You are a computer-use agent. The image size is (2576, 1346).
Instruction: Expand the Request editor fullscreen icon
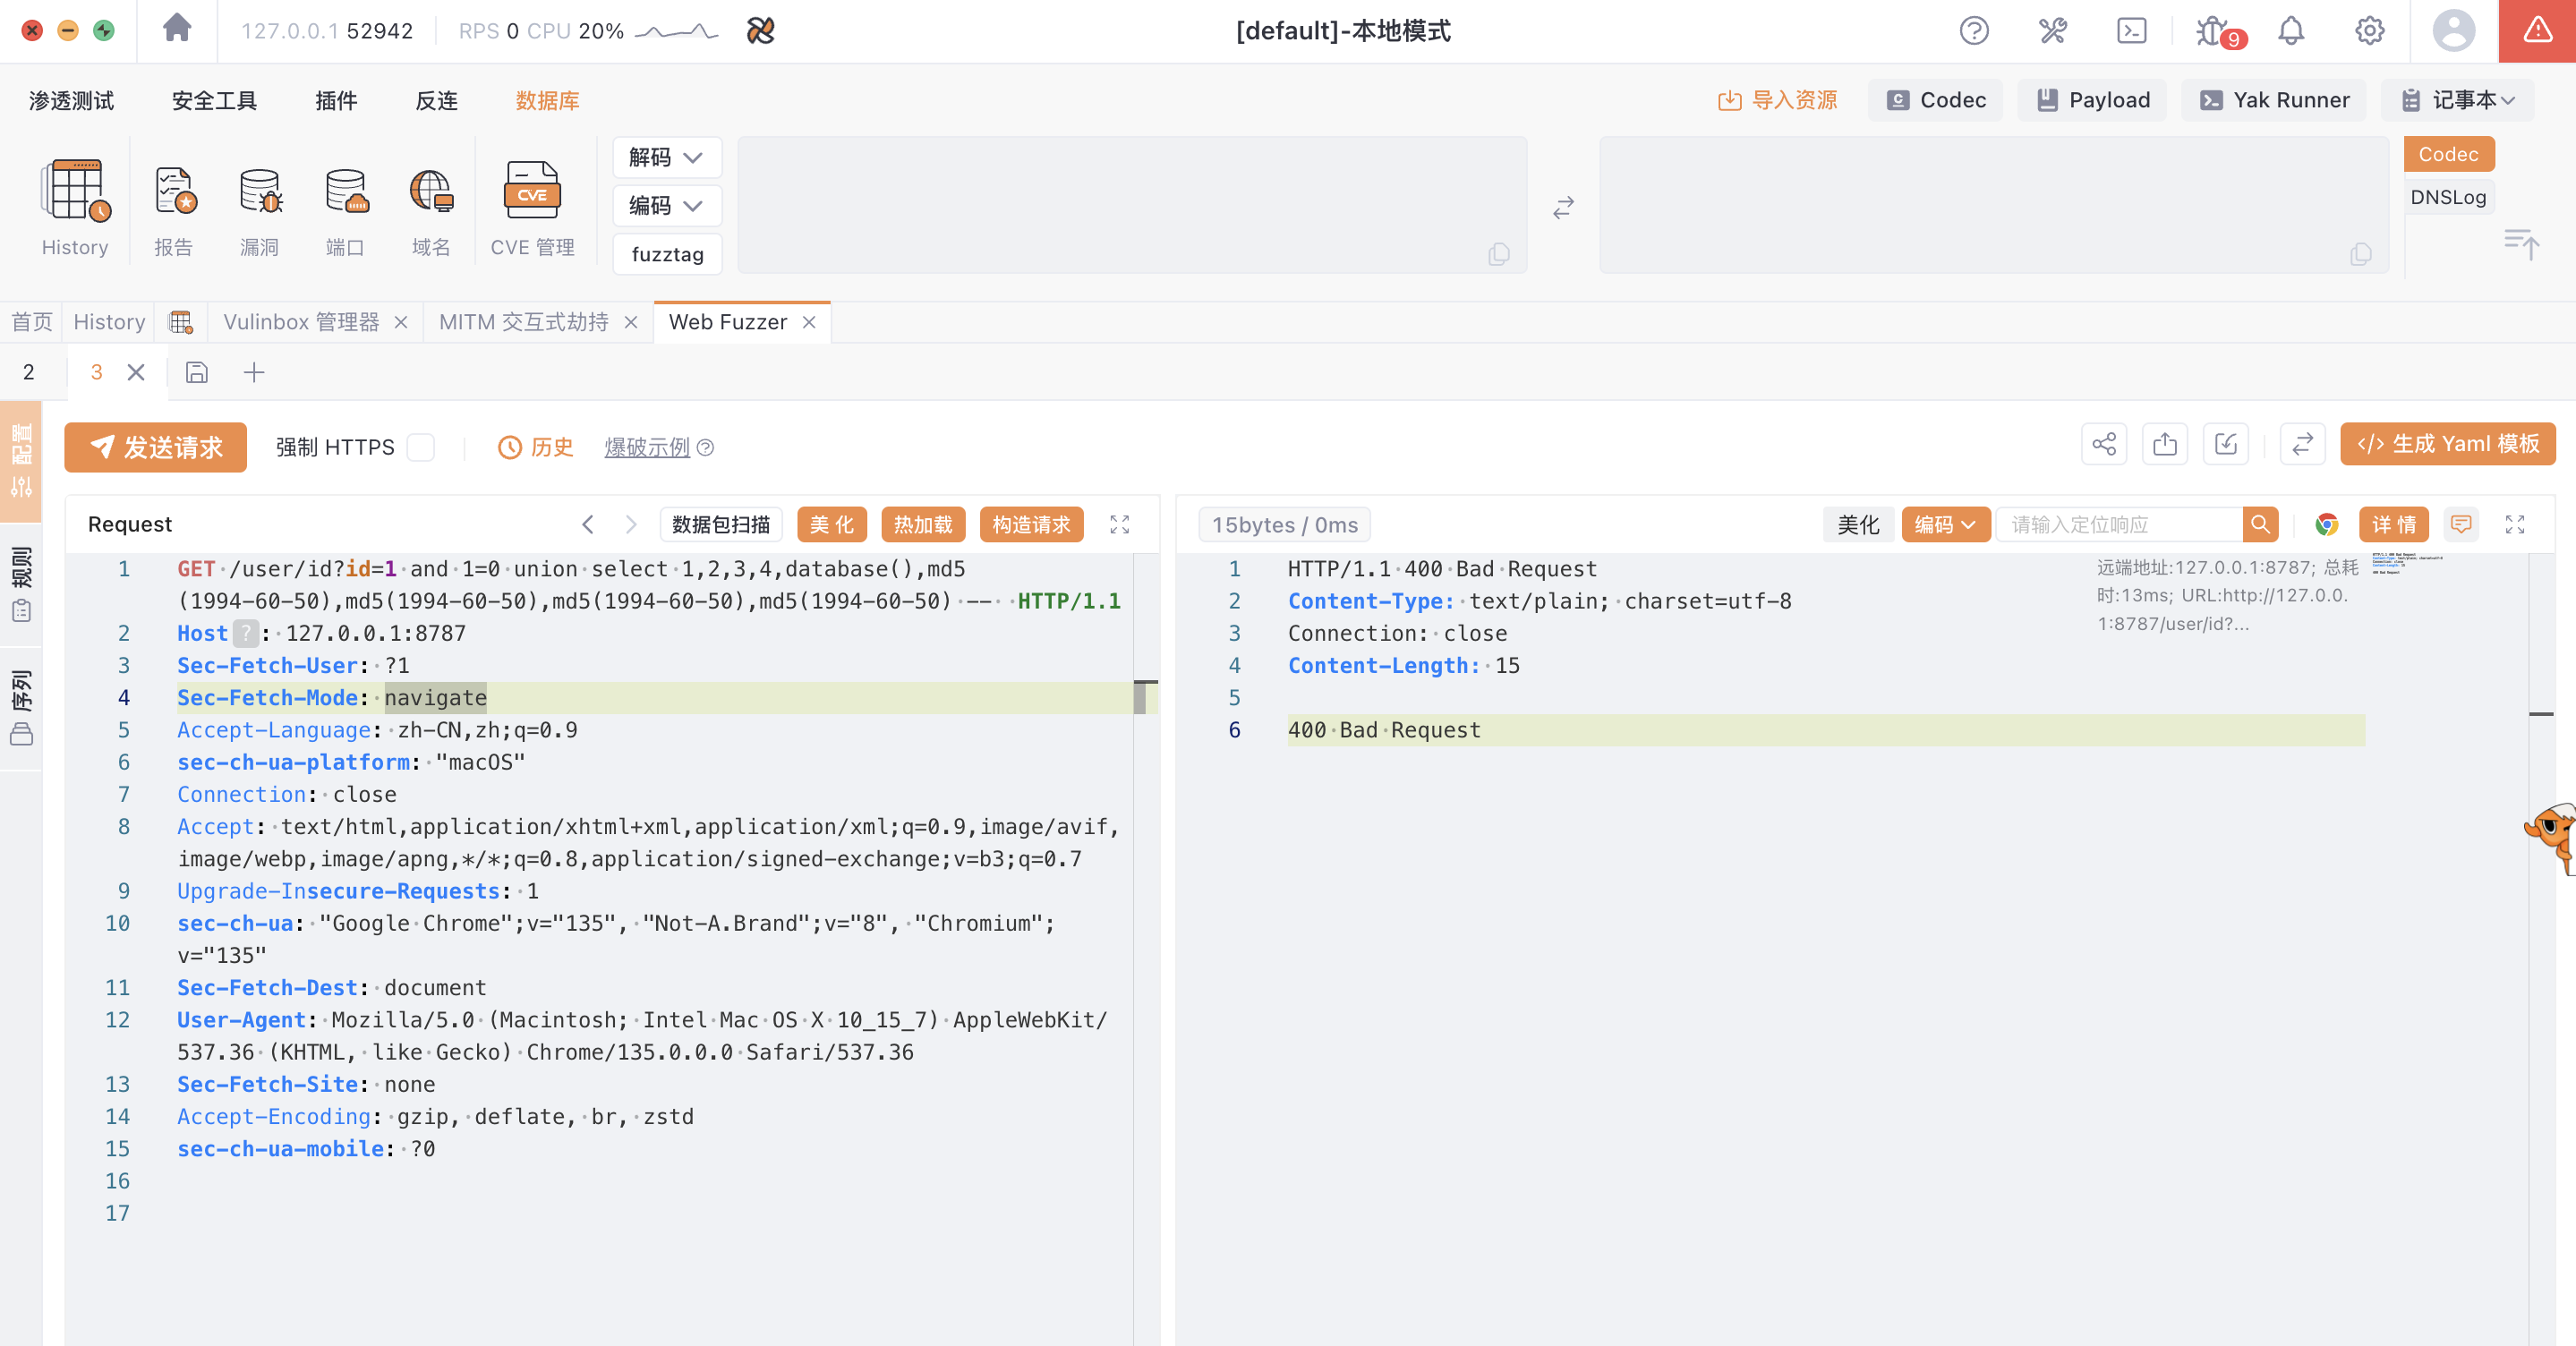pyautogui.click(x=1119, y=525)
